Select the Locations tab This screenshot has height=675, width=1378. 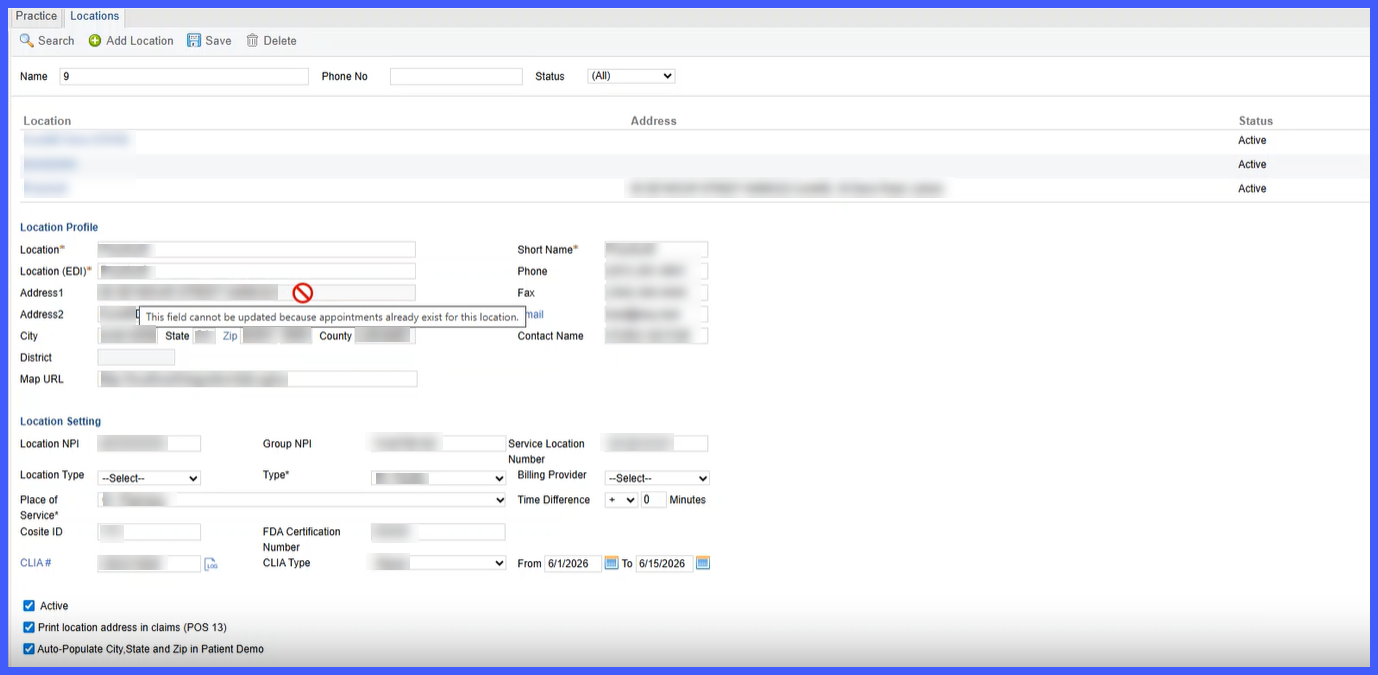(x=95, y=16)
